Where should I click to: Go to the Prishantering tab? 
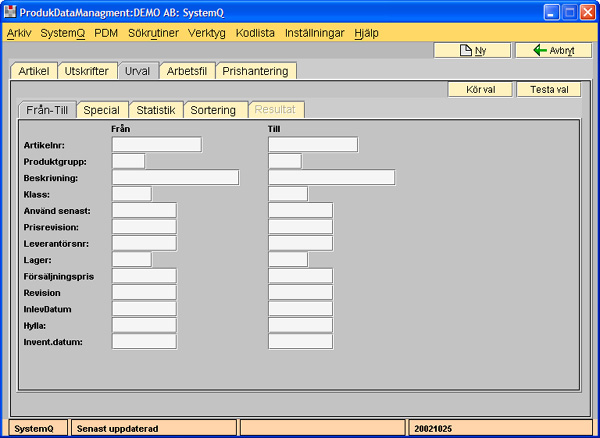click(256, 71)
